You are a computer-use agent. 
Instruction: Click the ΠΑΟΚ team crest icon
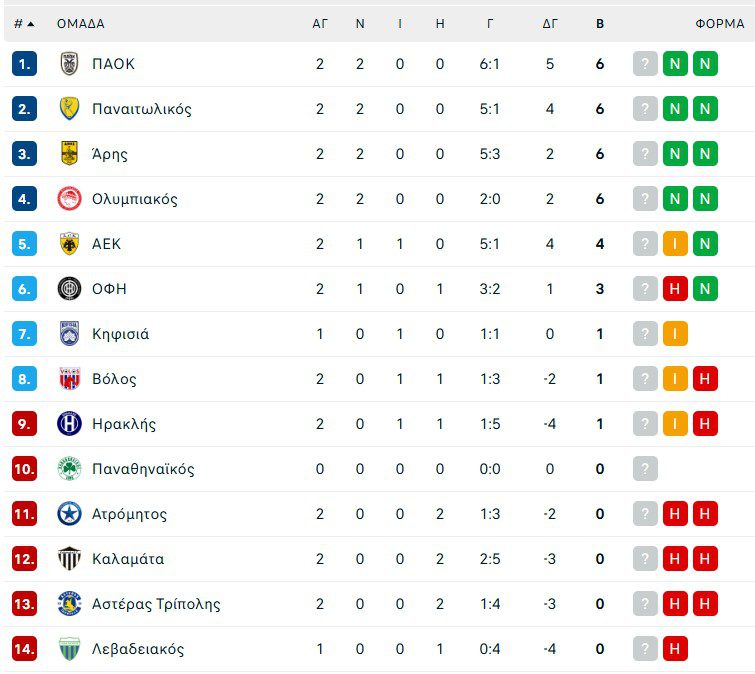click(69, 64)
